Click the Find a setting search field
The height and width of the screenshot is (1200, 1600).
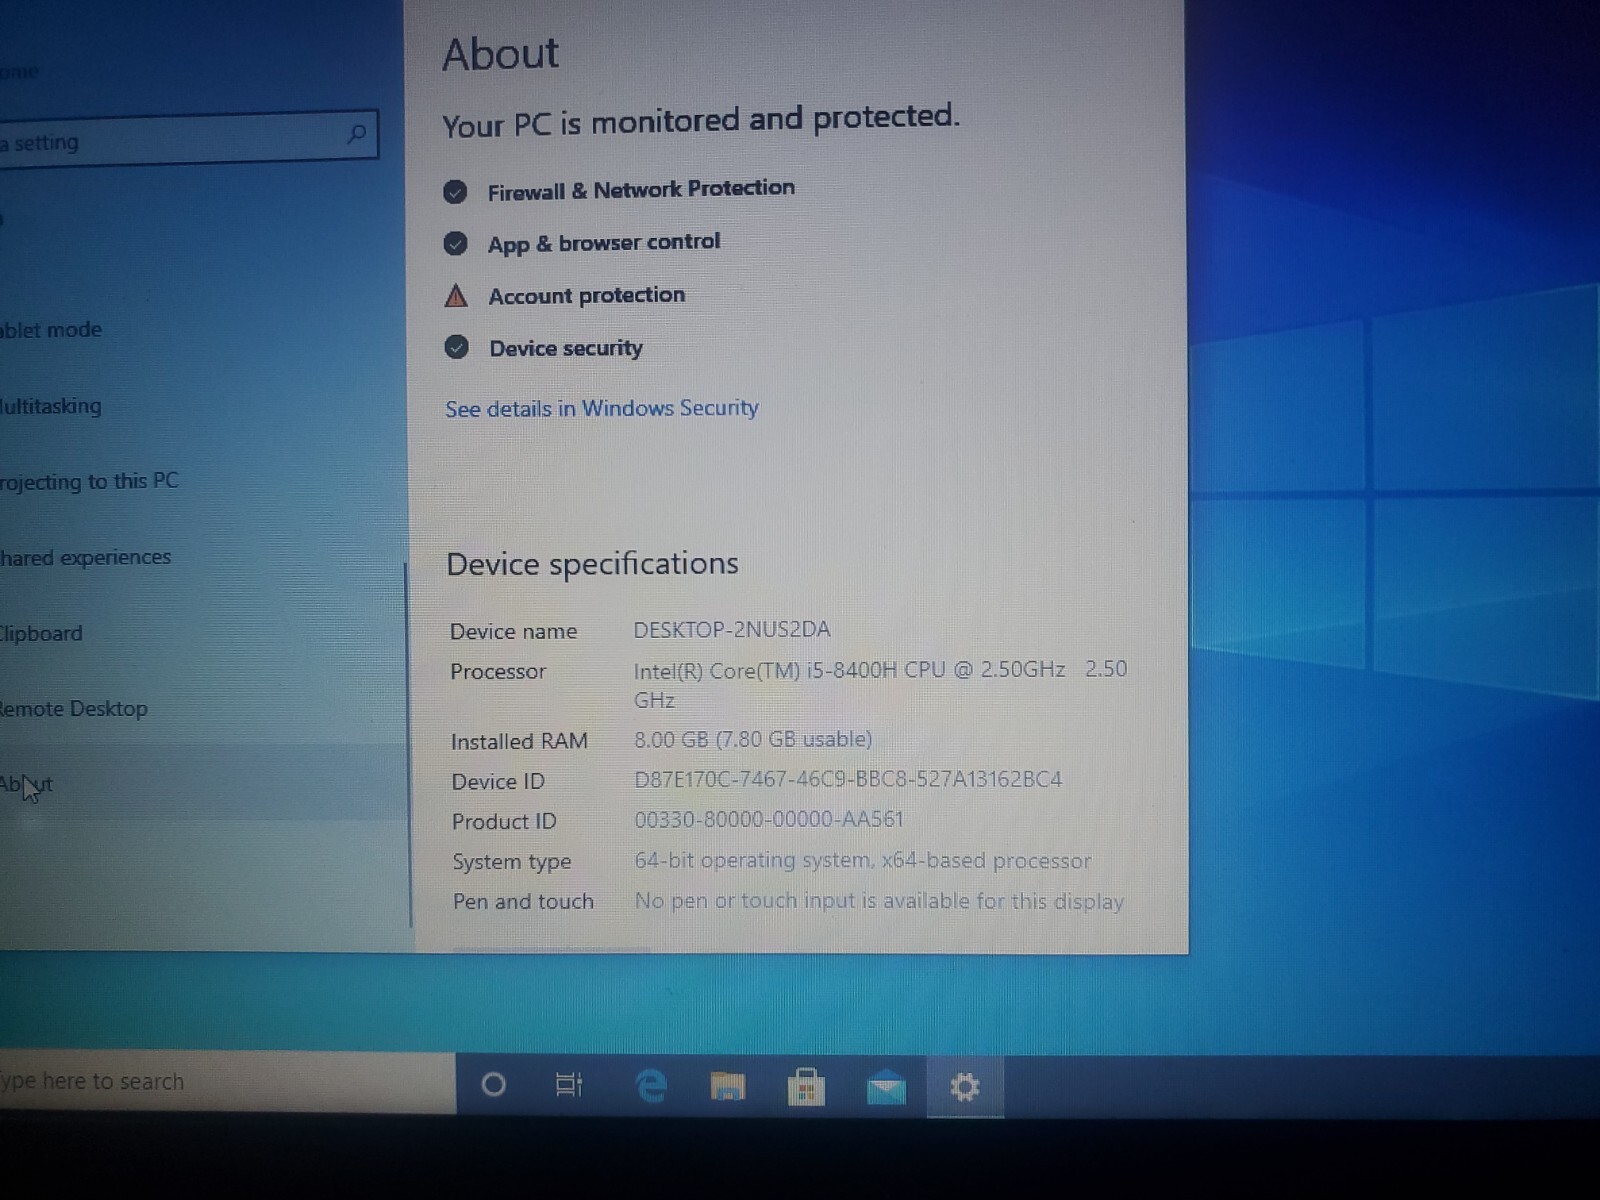[x=188, y=137]
